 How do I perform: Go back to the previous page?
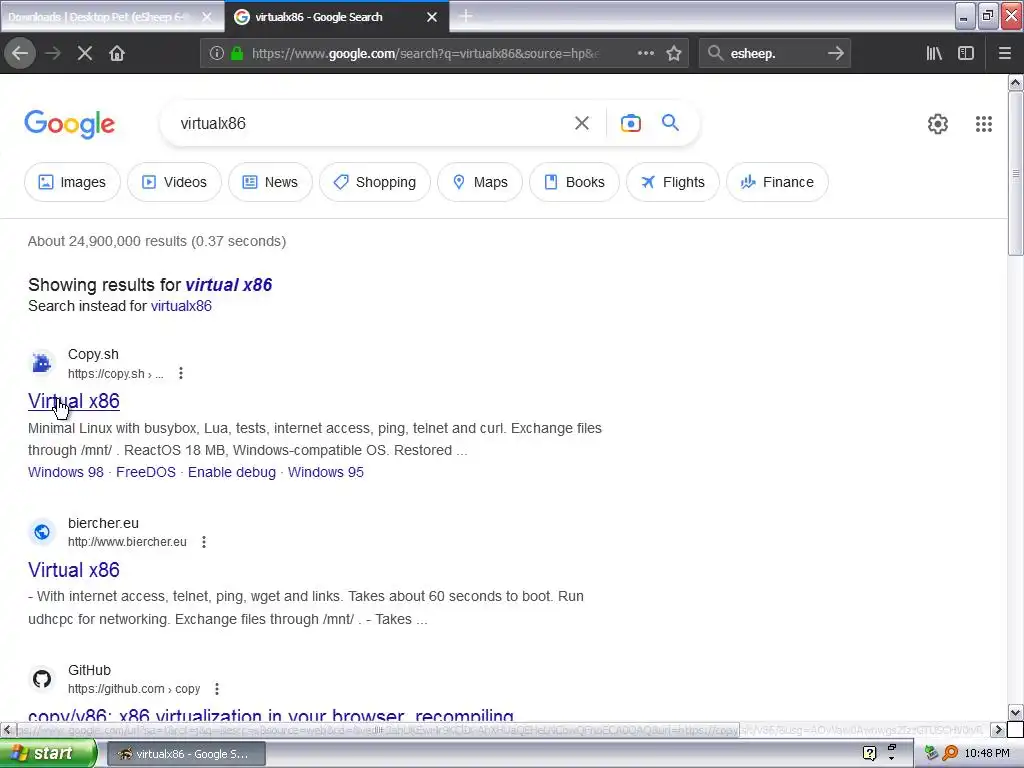pos(20,53)
